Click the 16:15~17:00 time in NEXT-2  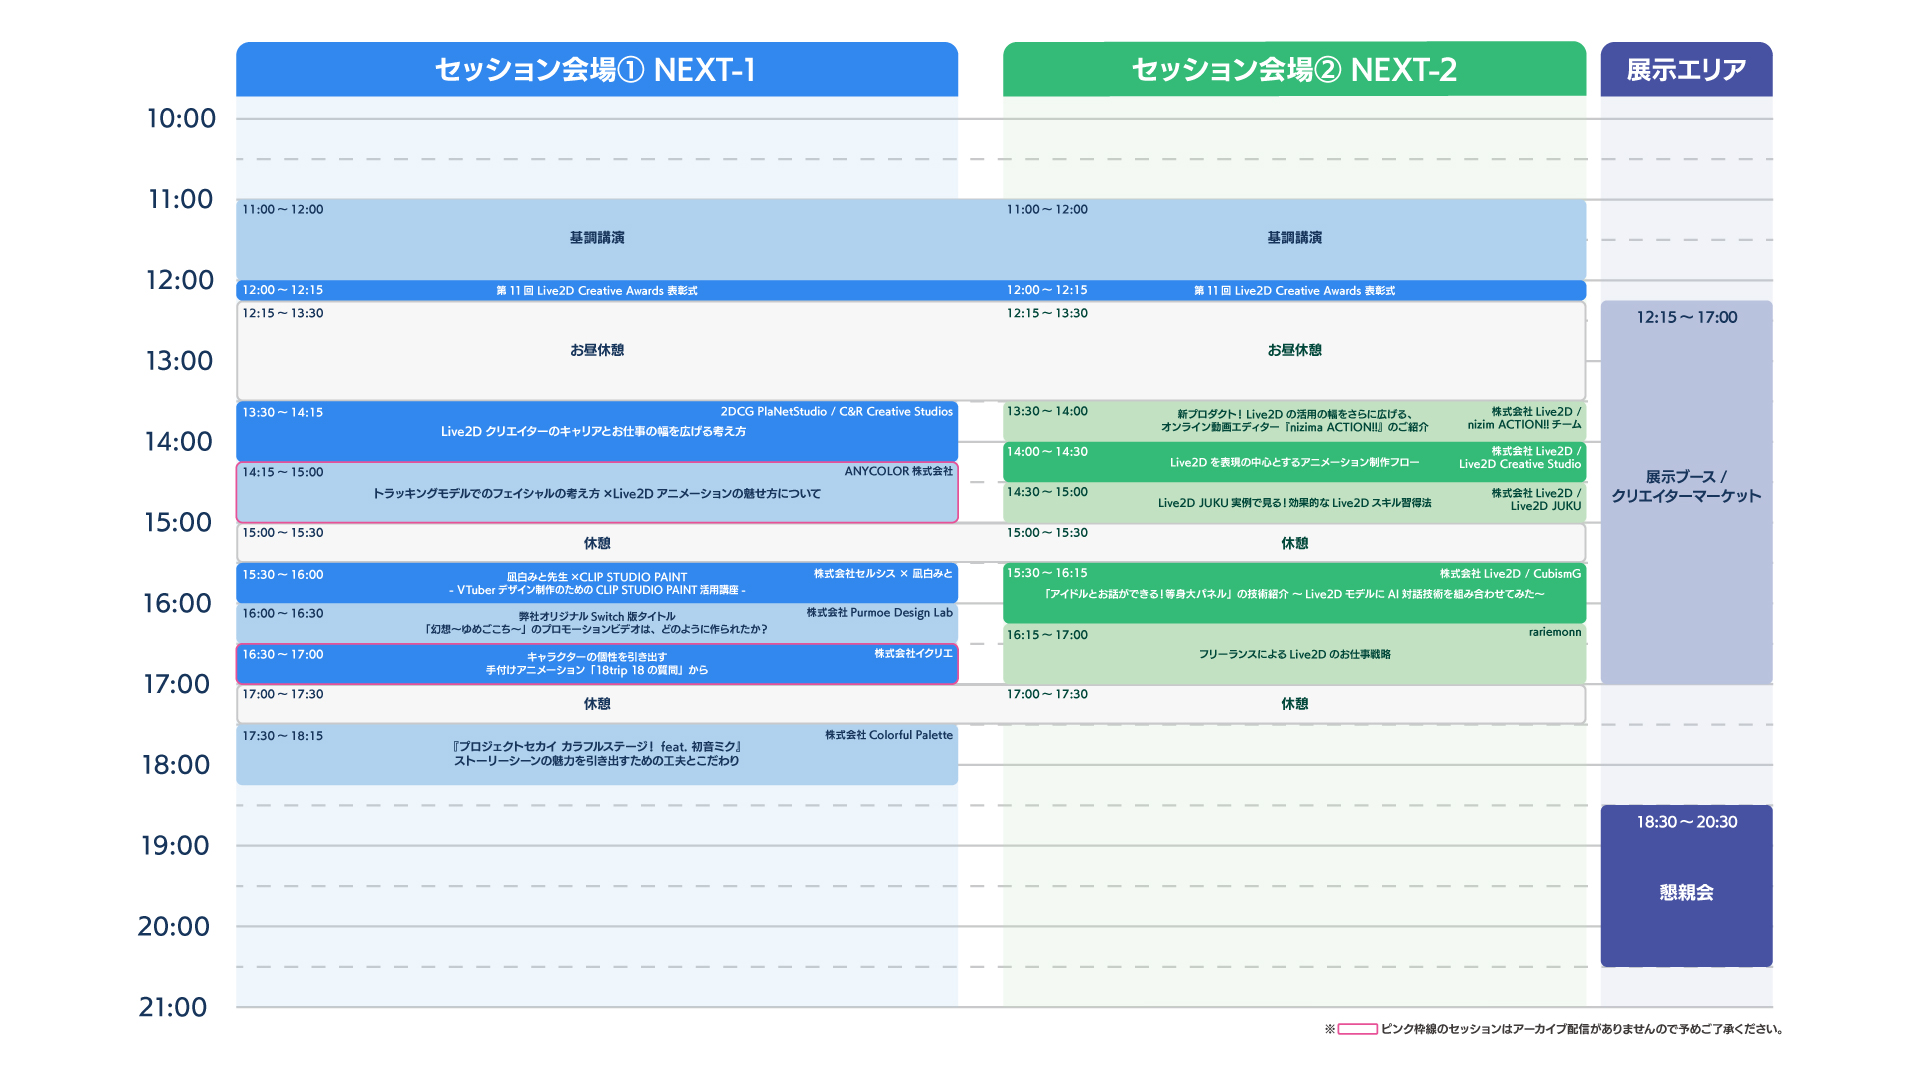[x=1047, y=635]
